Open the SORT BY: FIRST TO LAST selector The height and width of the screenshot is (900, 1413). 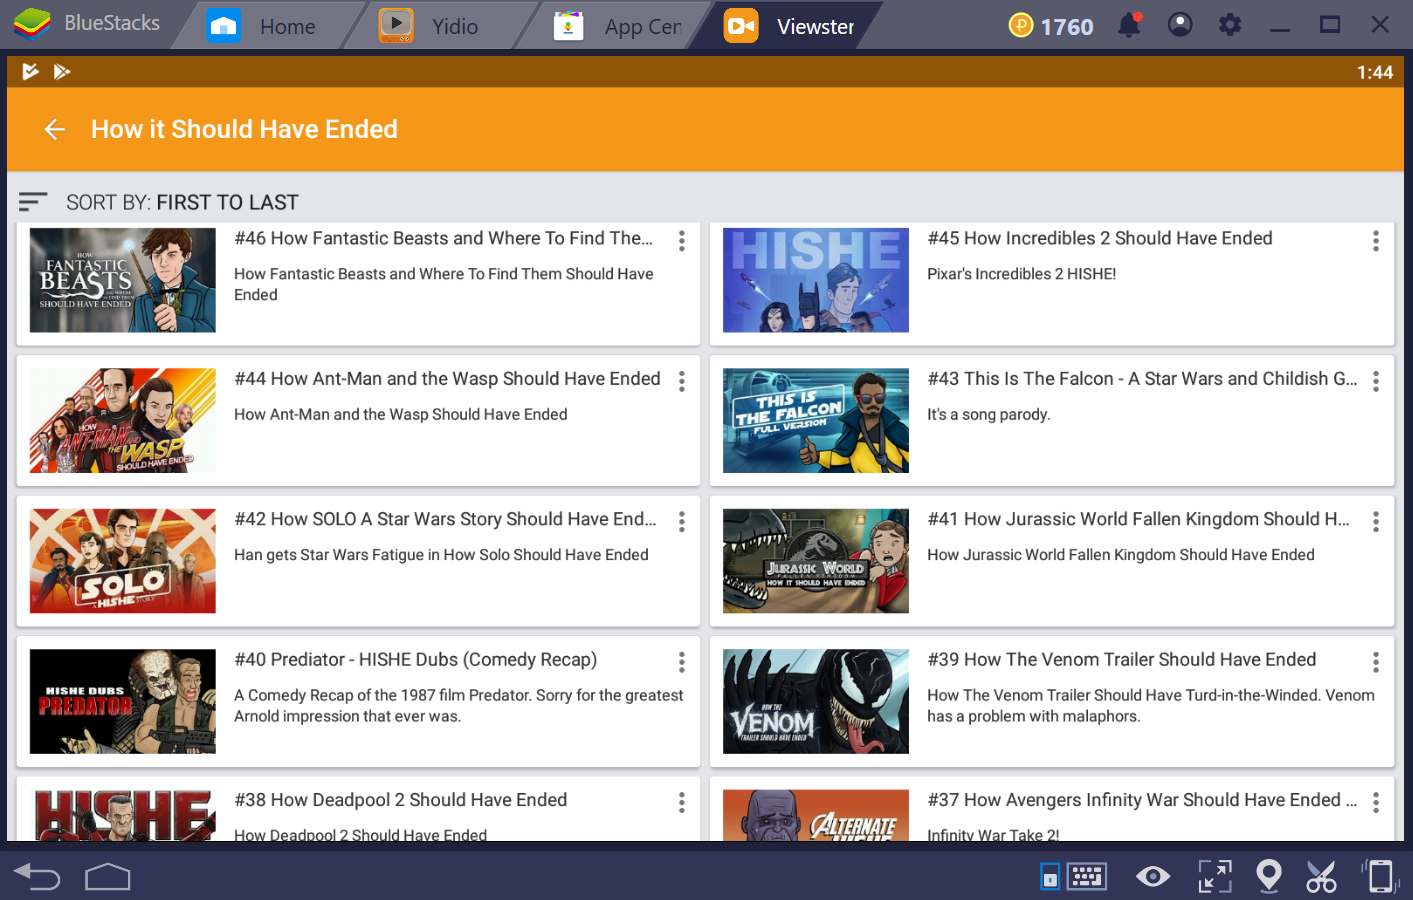pyautogui.click(x=182, y=203)
